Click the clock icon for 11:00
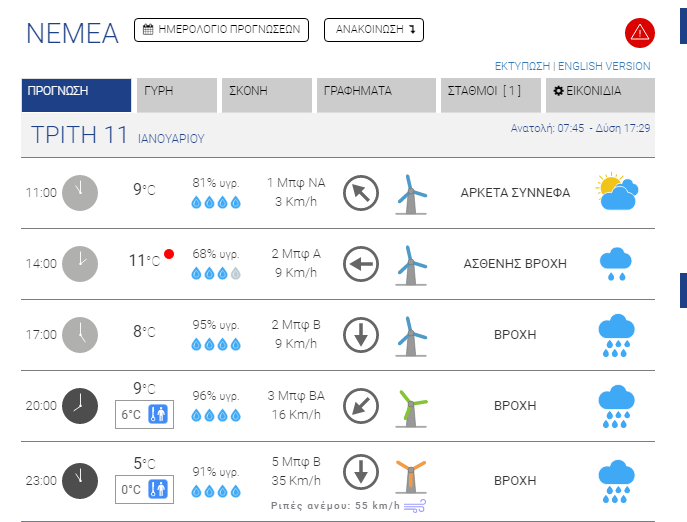The height and width of the screenshot is (522, 687). 80,192
